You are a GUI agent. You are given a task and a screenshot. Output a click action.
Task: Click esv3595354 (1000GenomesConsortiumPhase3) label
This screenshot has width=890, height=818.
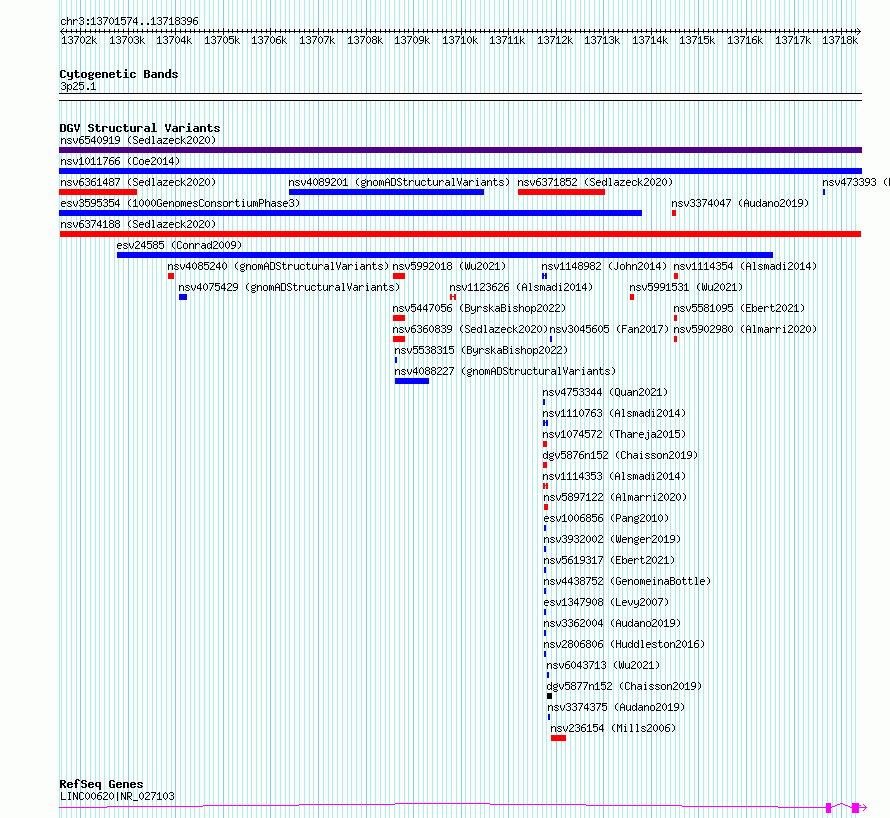180,203
